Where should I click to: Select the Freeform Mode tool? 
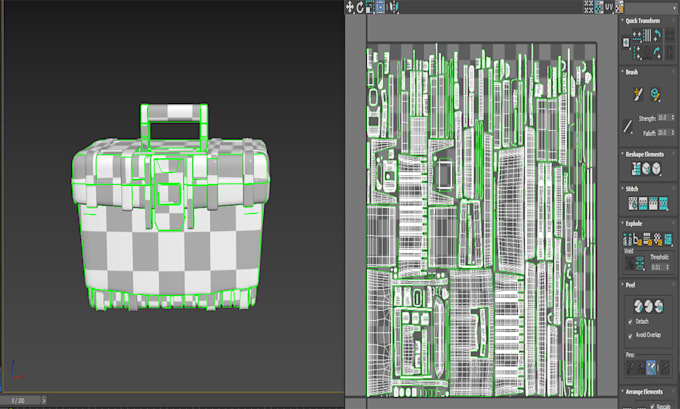(380, 7)
